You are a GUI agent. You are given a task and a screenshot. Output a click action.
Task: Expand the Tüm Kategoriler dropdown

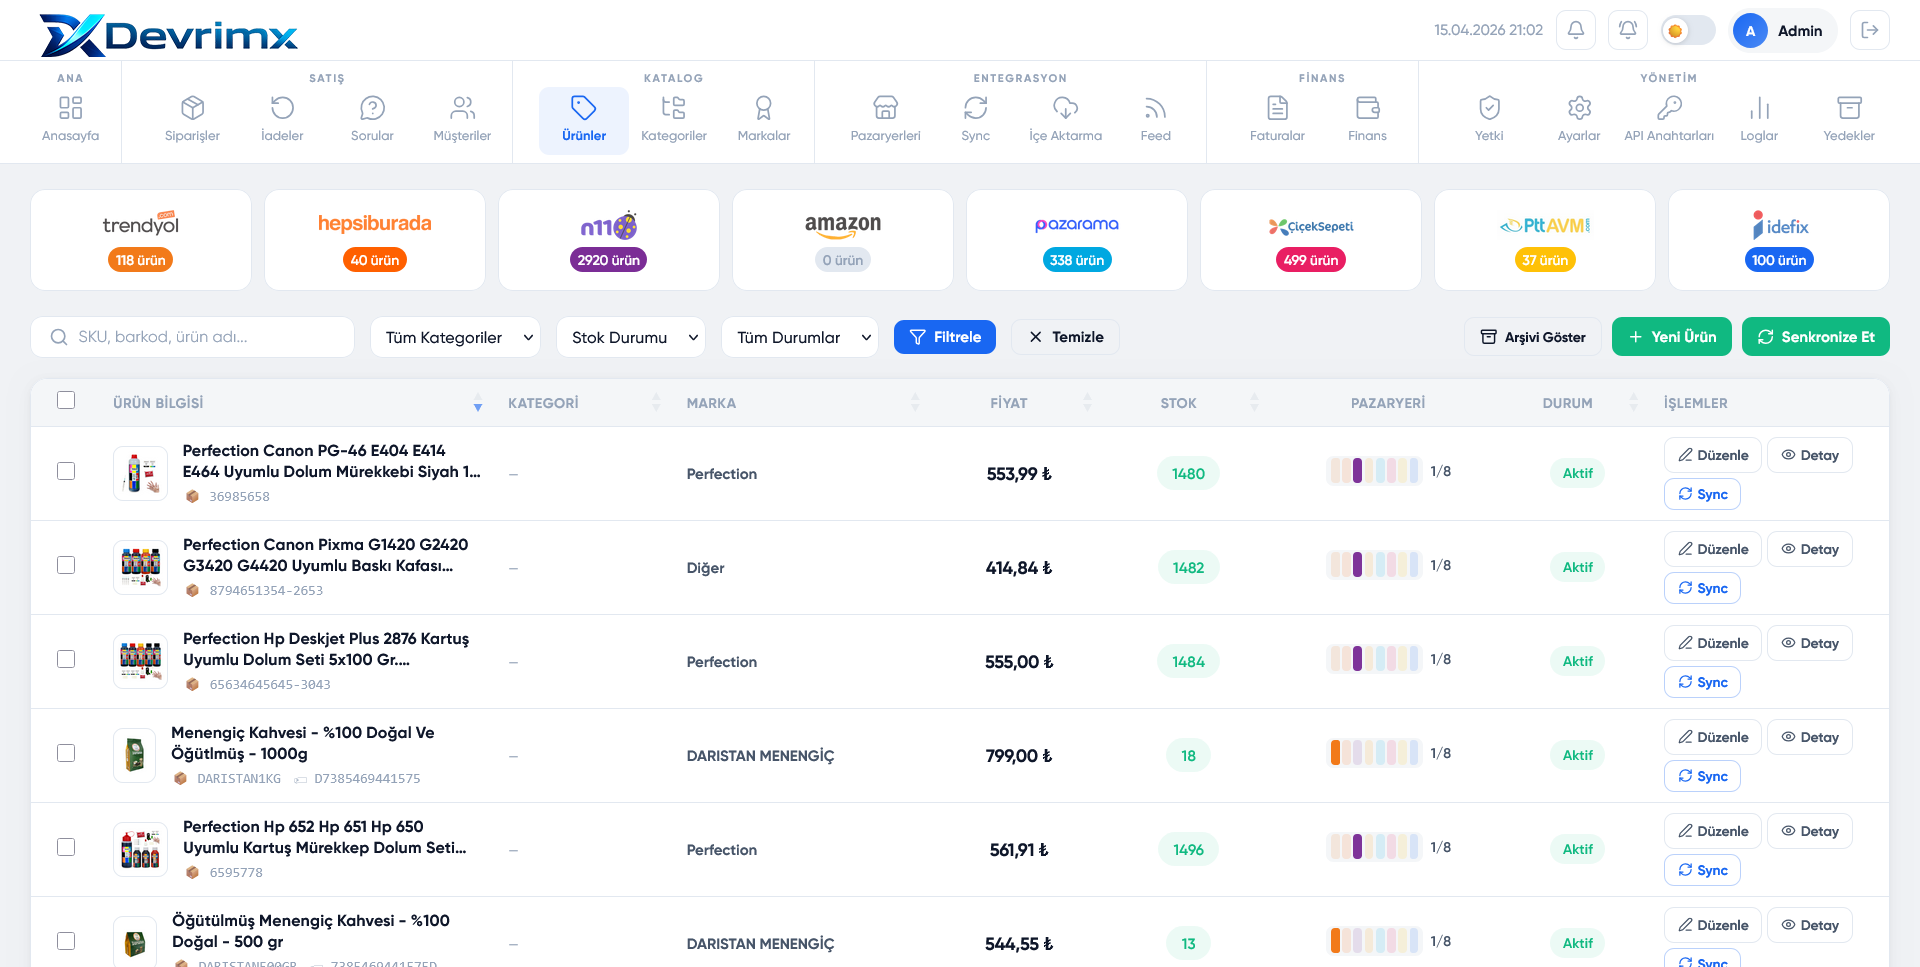(x=455, y=337)
